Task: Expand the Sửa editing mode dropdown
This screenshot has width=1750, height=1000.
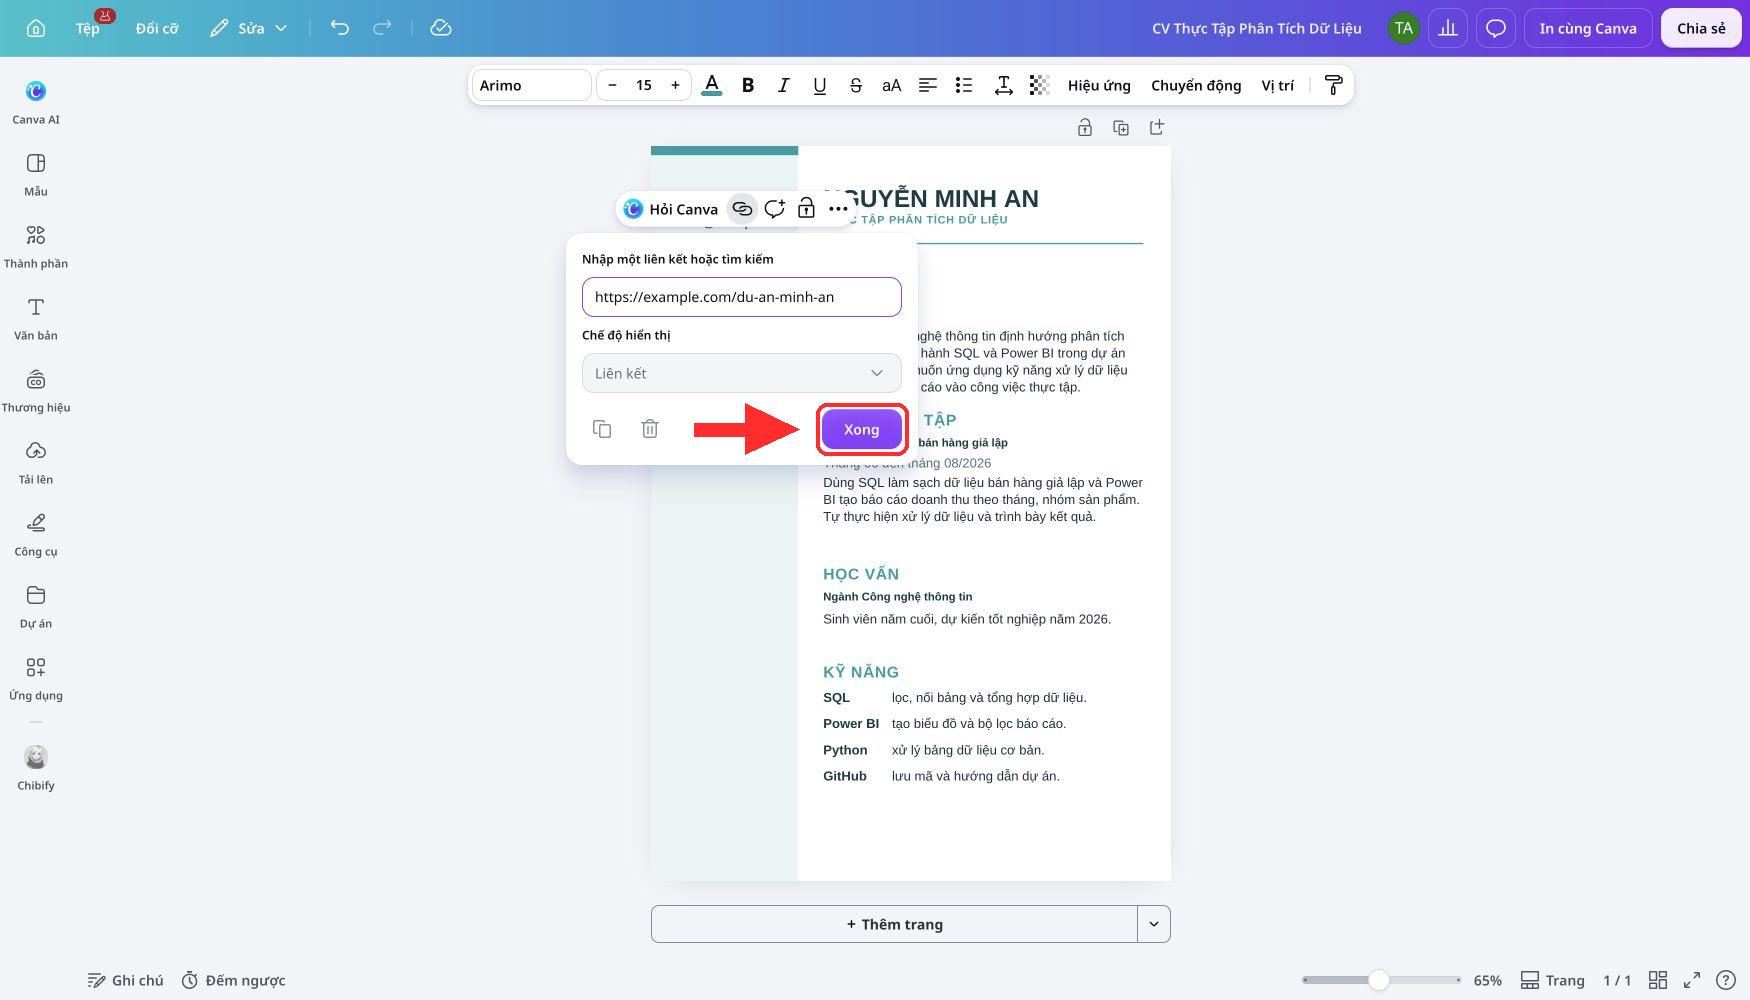Action: (248, 28)
